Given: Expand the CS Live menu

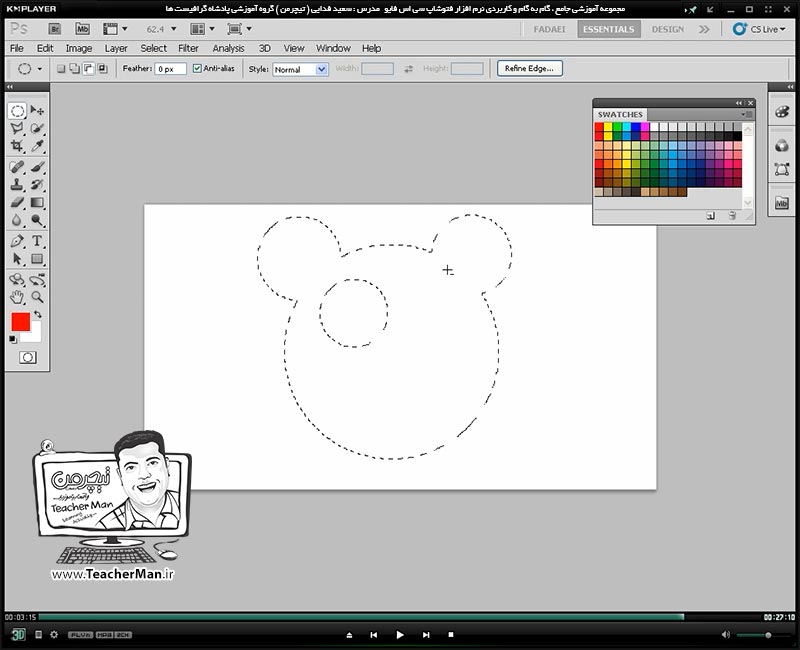Looking at the screenshot, I should tap(759, 29).
